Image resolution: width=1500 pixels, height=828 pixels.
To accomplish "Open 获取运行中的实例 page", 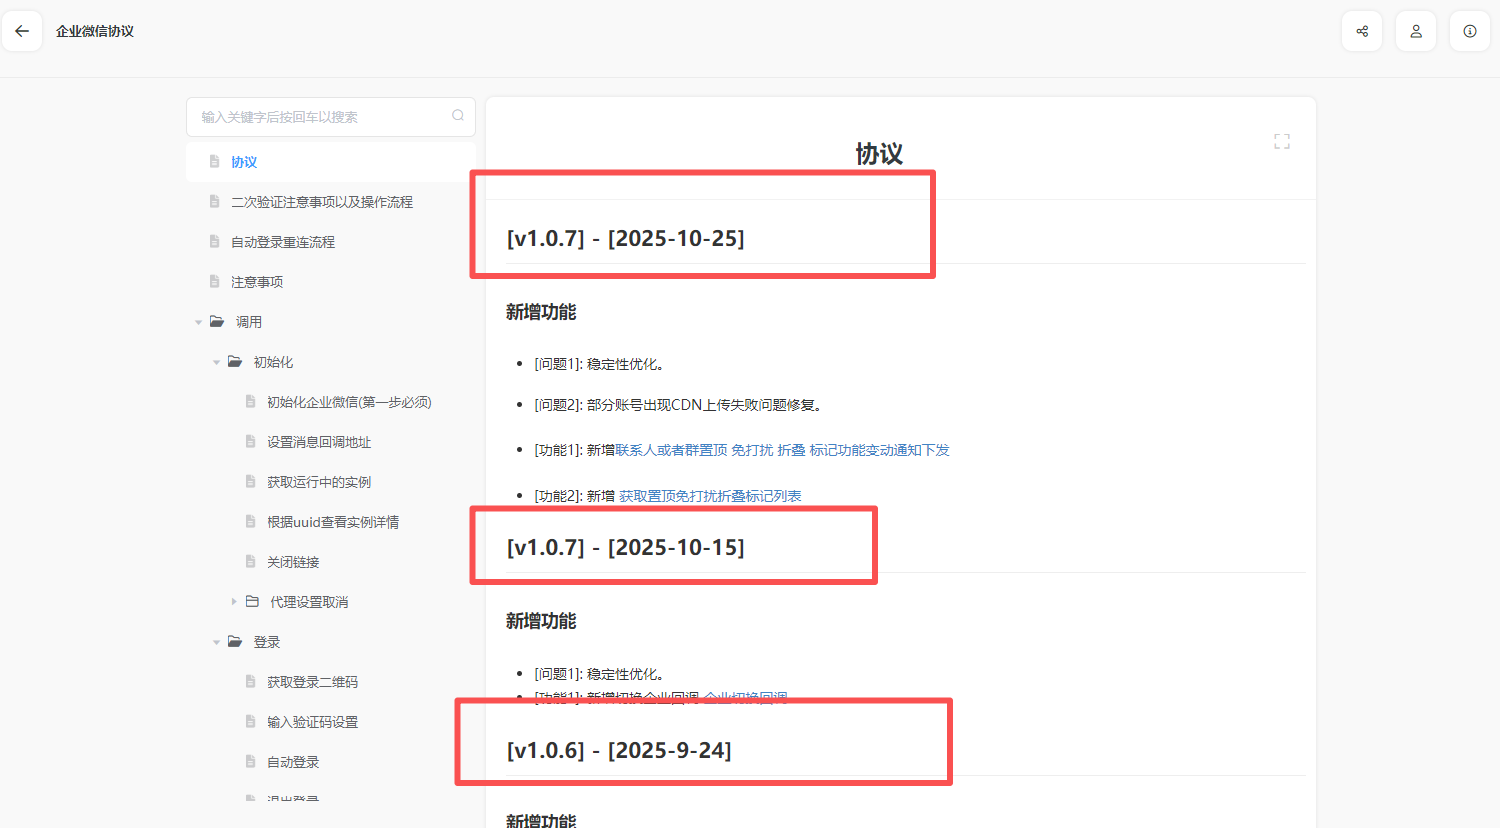I will click(330, 482).
